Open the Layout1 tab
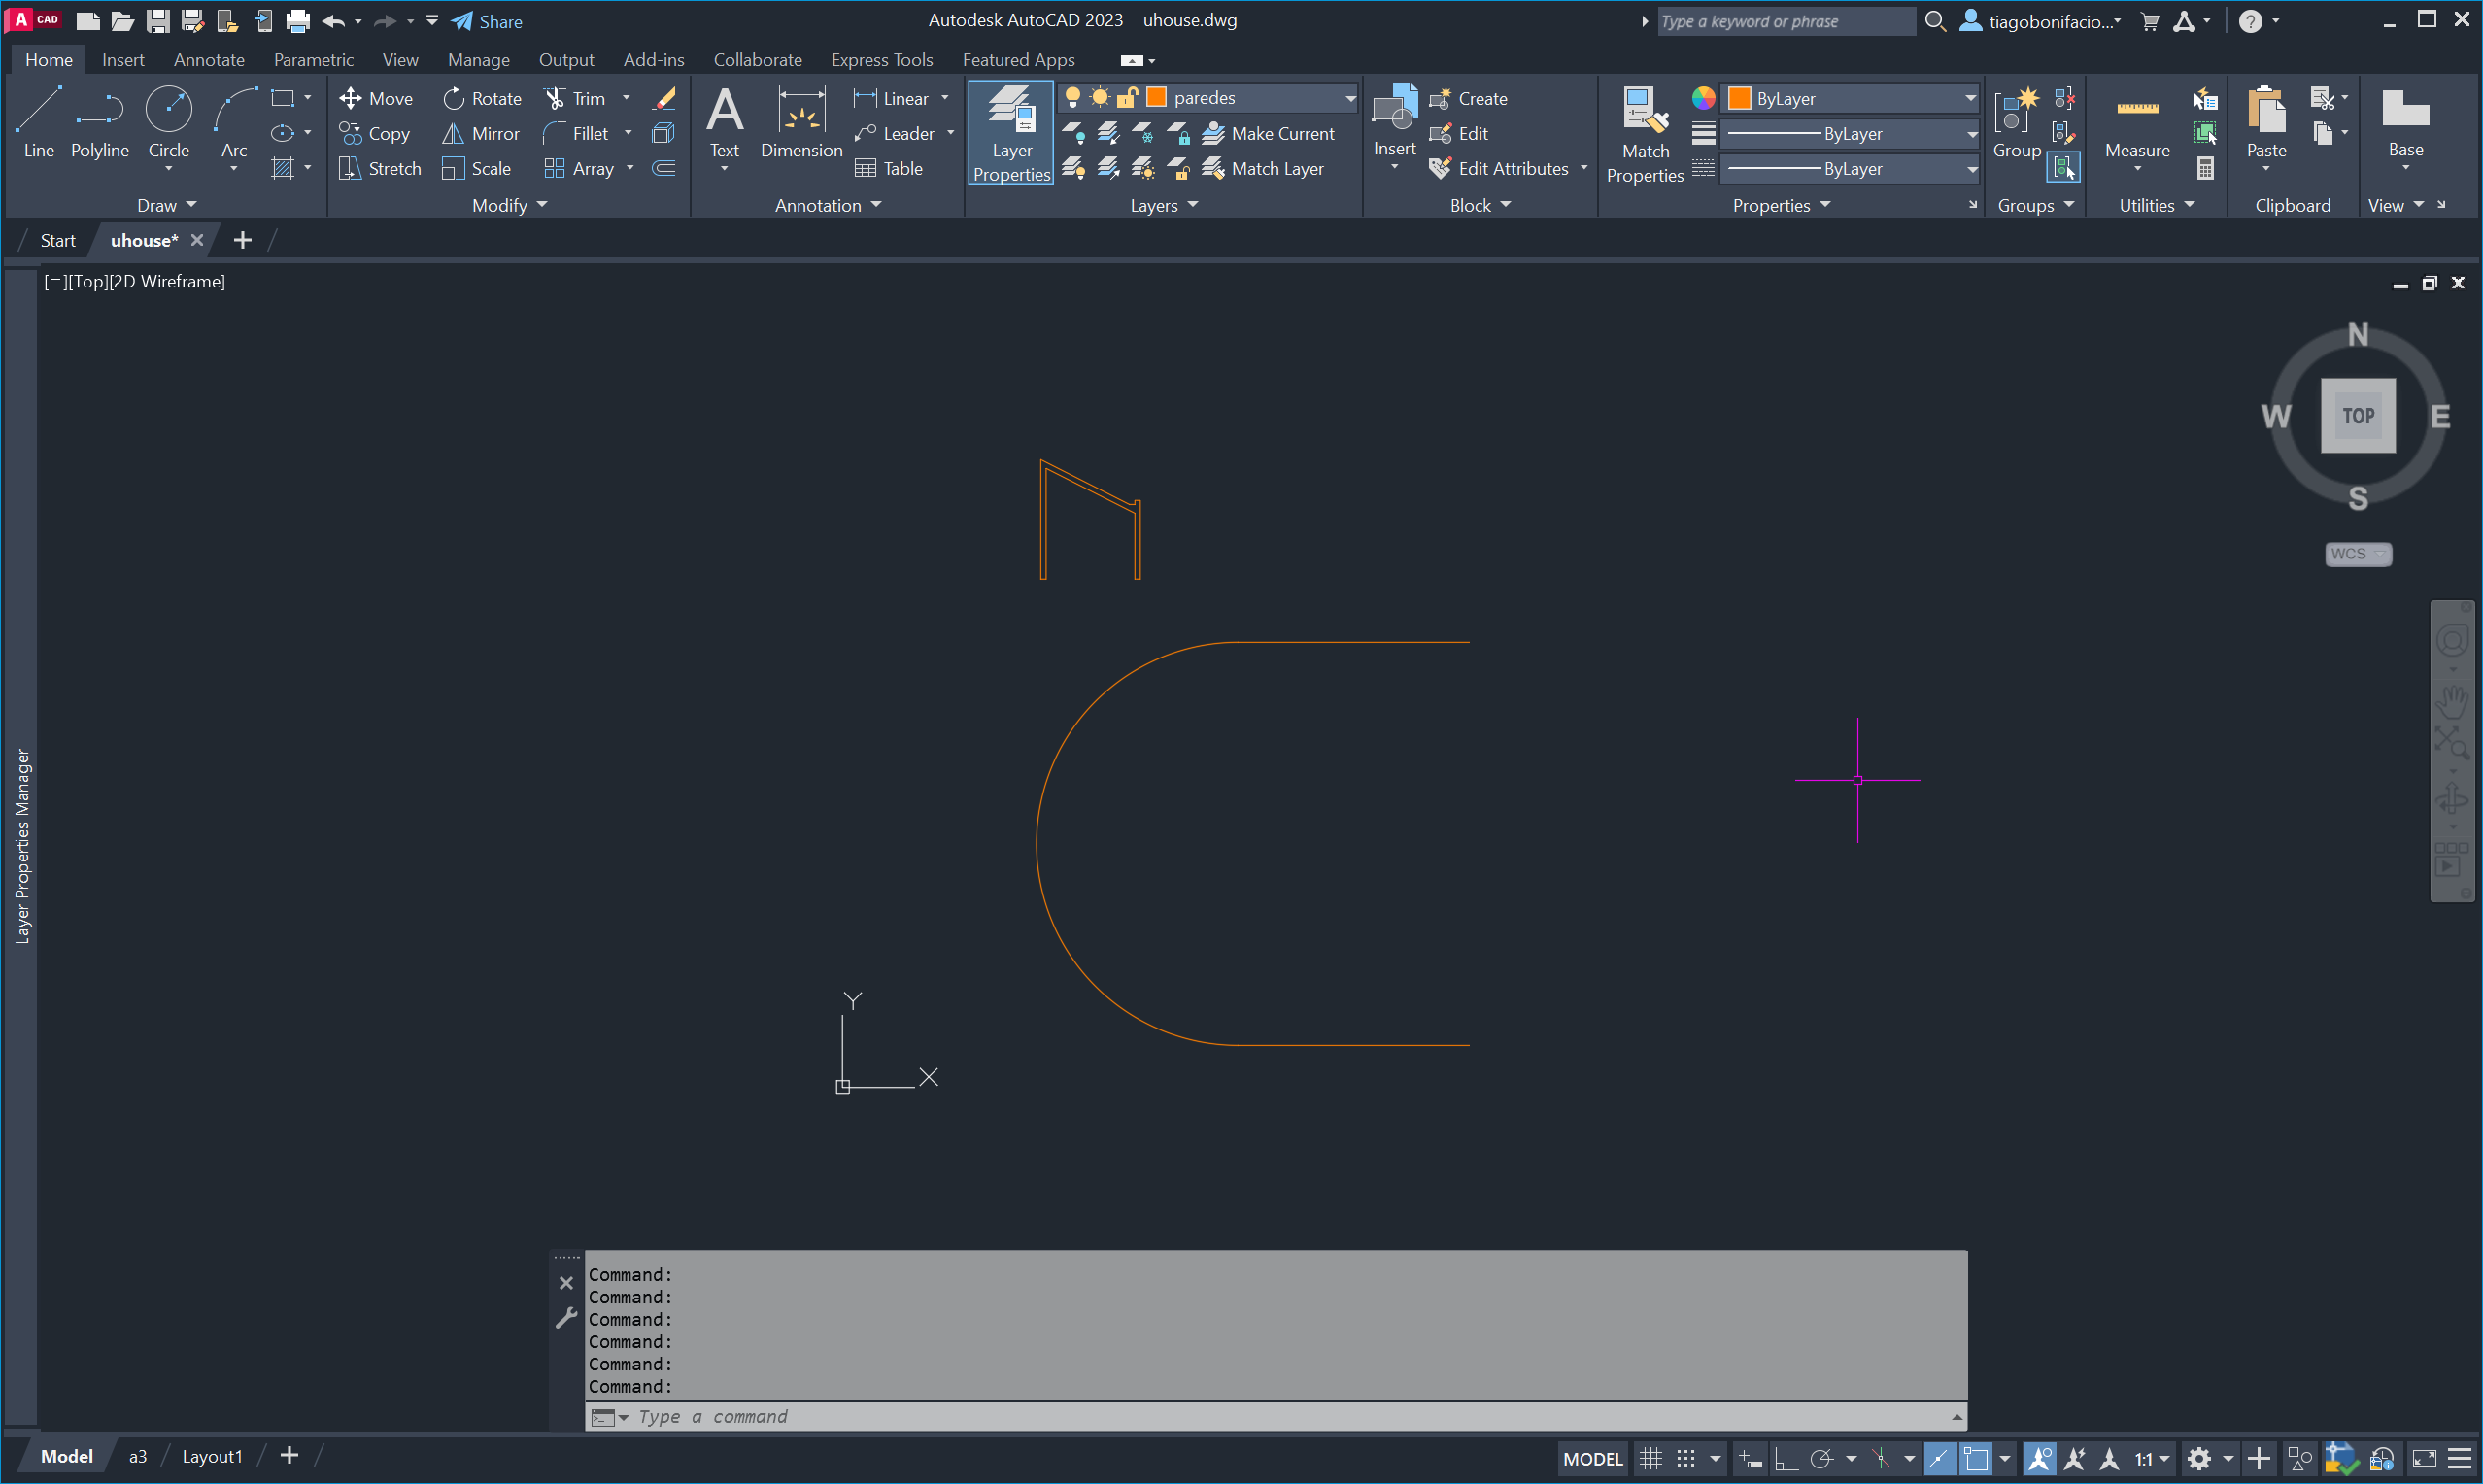The width and height of the screenshot is (2483, 1484). click(x=211, y=1456)
